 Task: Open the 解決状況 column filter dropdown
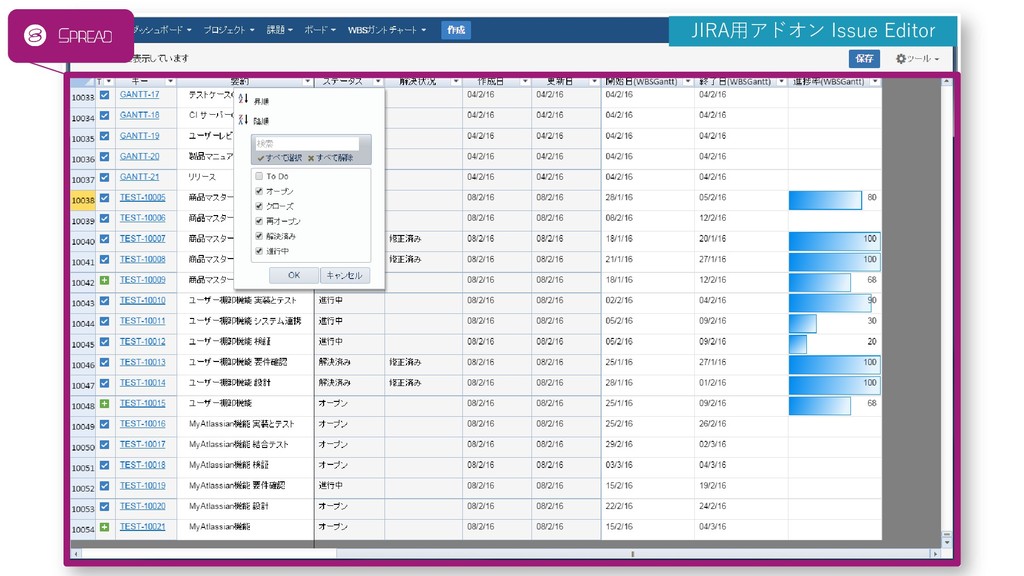click(455, 82)
